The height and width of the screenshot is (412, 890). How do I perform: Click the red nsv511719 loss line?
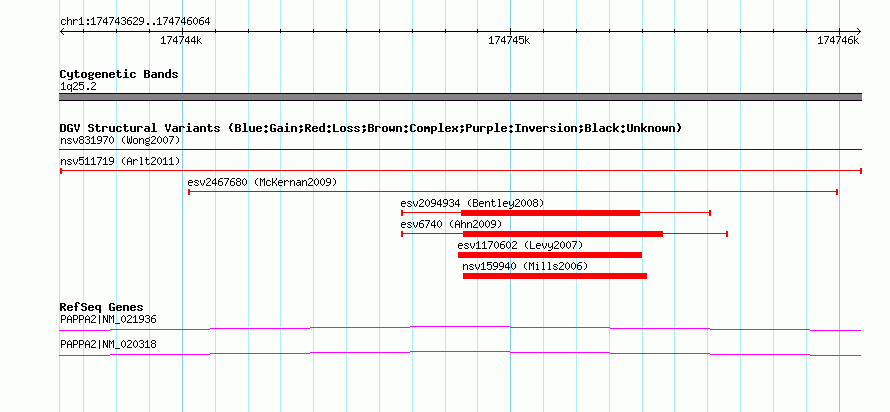[x=460, y=171]
